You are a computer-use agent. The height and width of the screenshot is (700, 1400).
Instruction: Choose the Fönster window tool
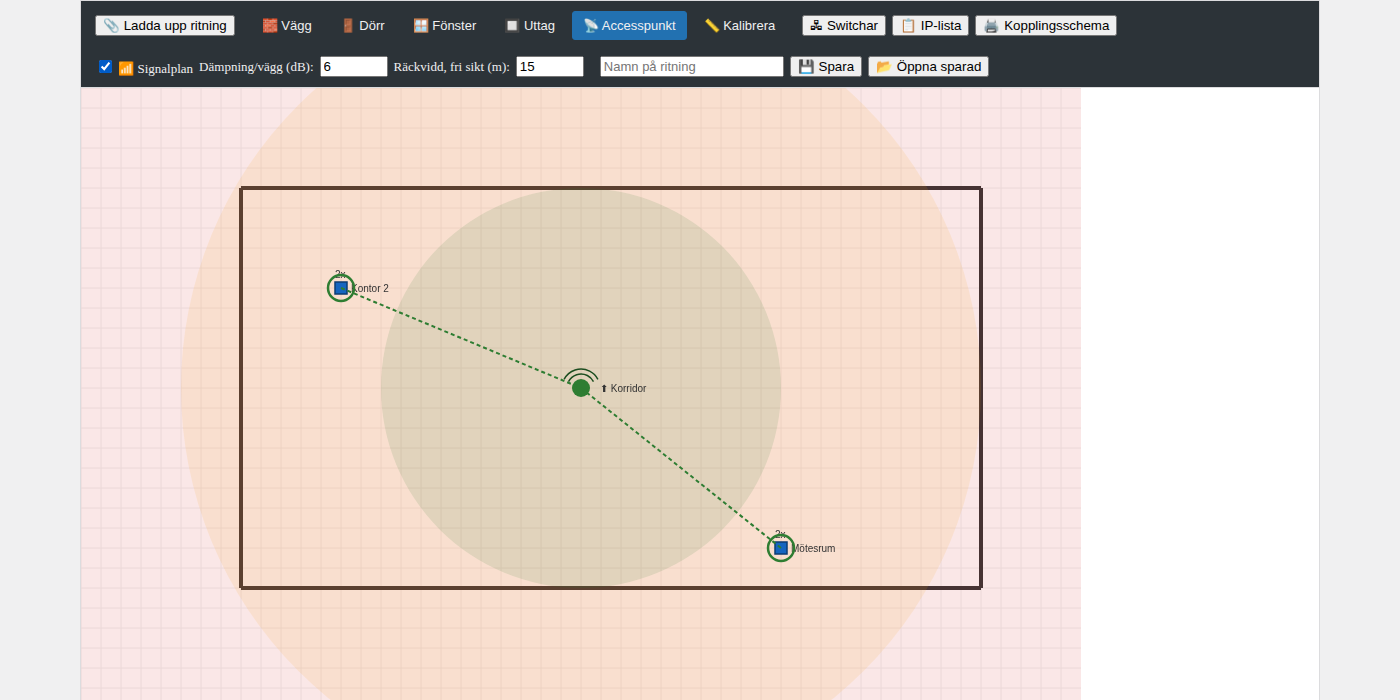(445, 26)
